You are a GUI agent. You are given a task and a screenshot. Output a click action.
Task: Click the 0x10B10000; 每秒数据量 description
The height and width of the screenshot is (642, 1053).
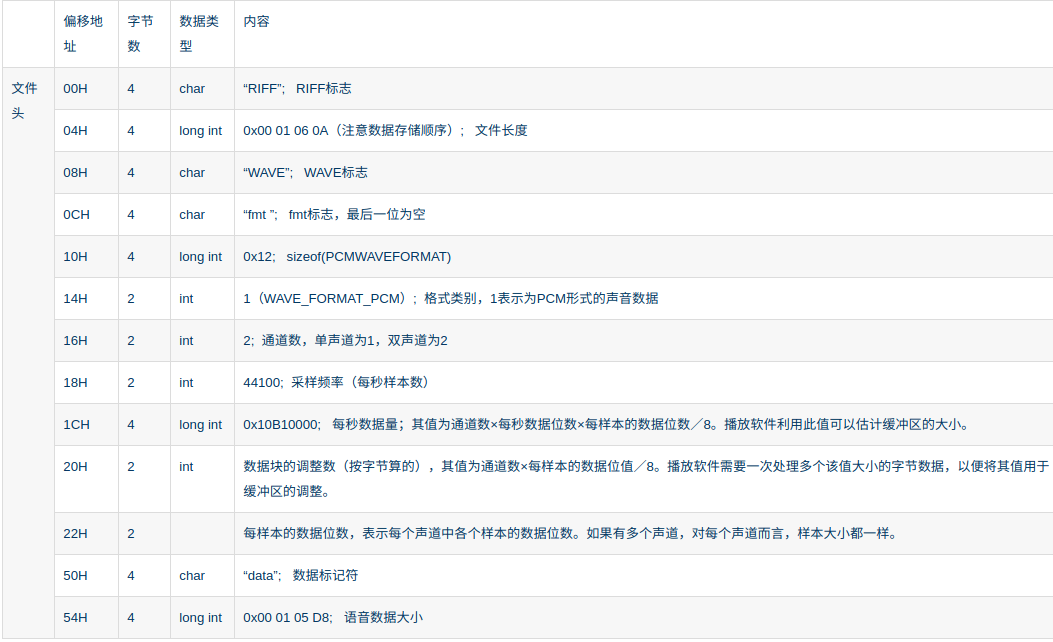tap(607, 424)
